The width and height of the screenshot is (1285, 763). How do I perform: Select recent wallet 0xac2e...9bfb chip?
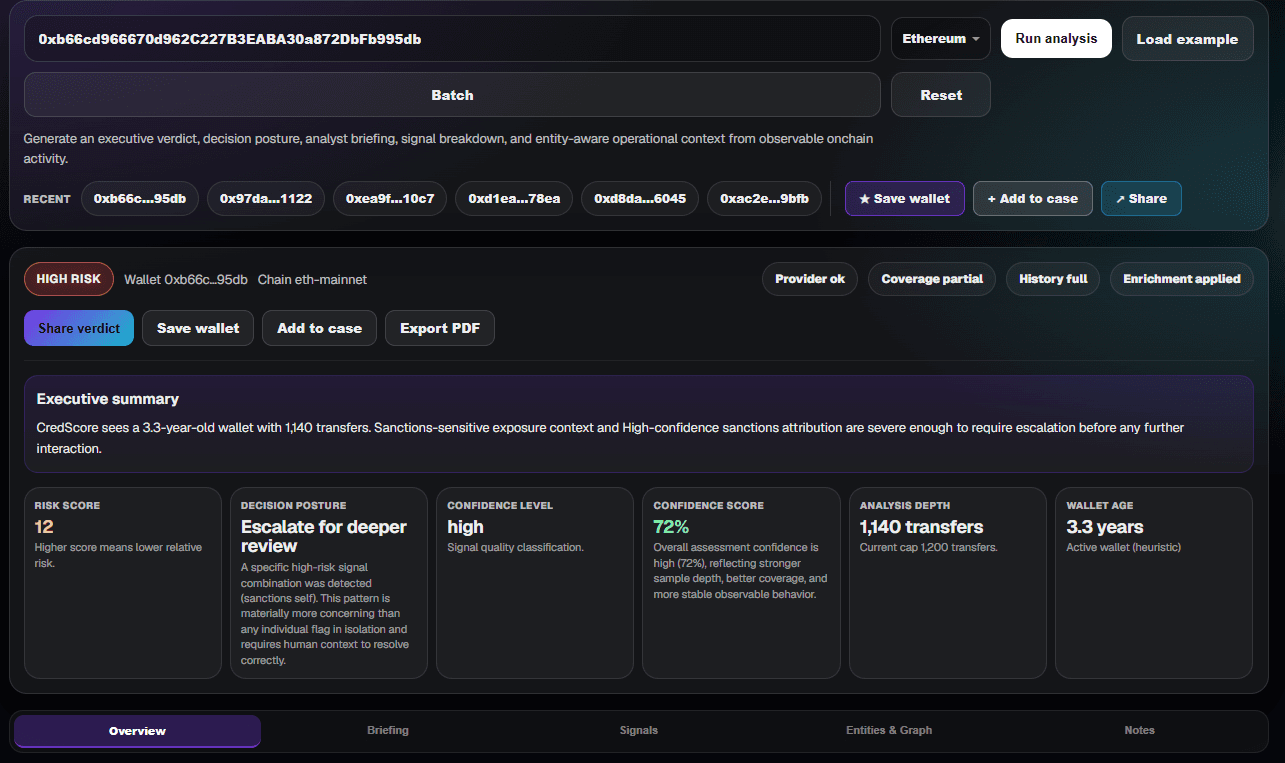click(765, 198)
